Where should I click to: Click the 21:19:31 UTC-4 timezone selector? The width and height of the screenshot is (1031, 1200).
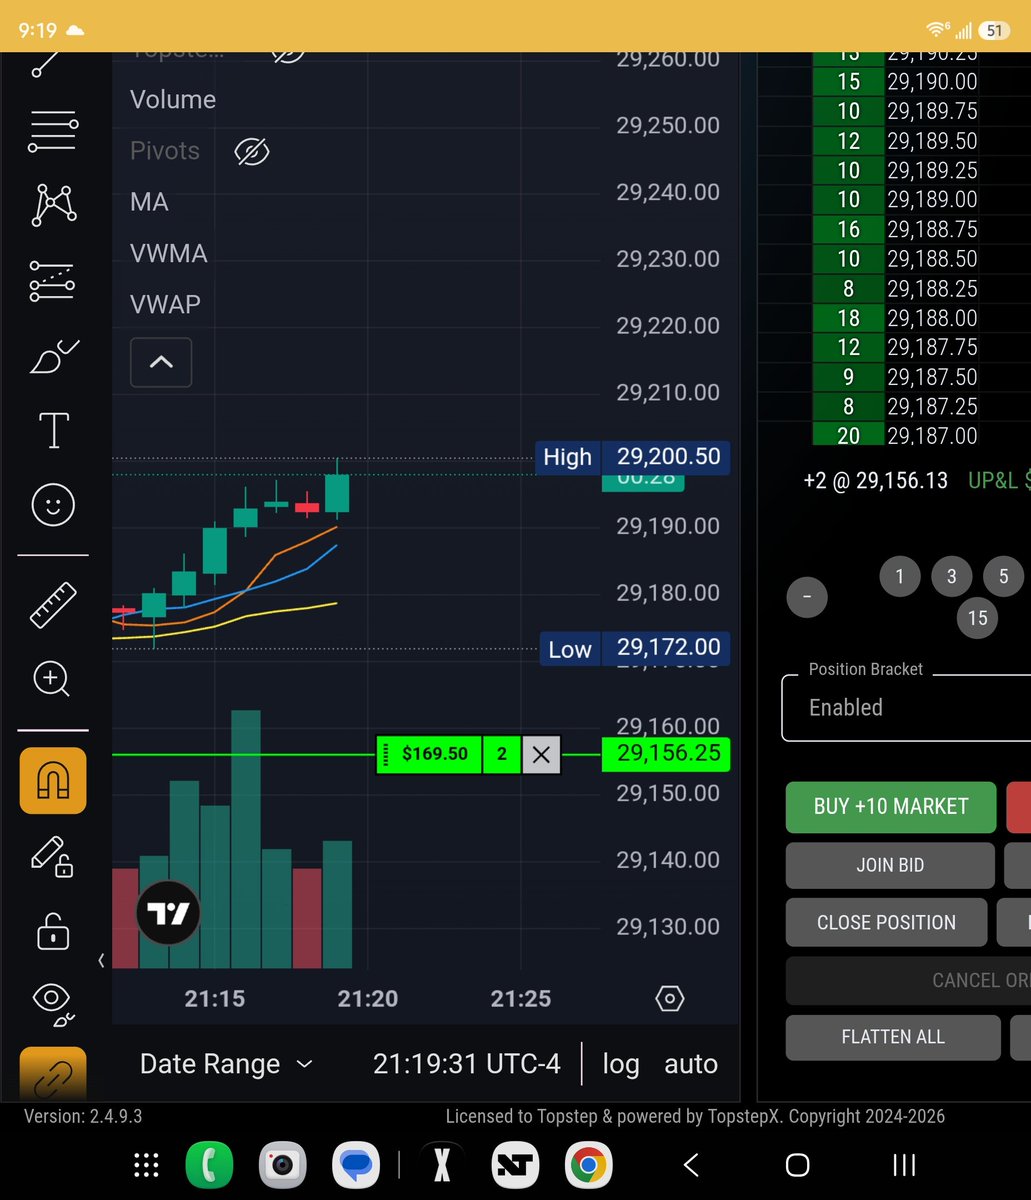click(x=467, y=1064)
